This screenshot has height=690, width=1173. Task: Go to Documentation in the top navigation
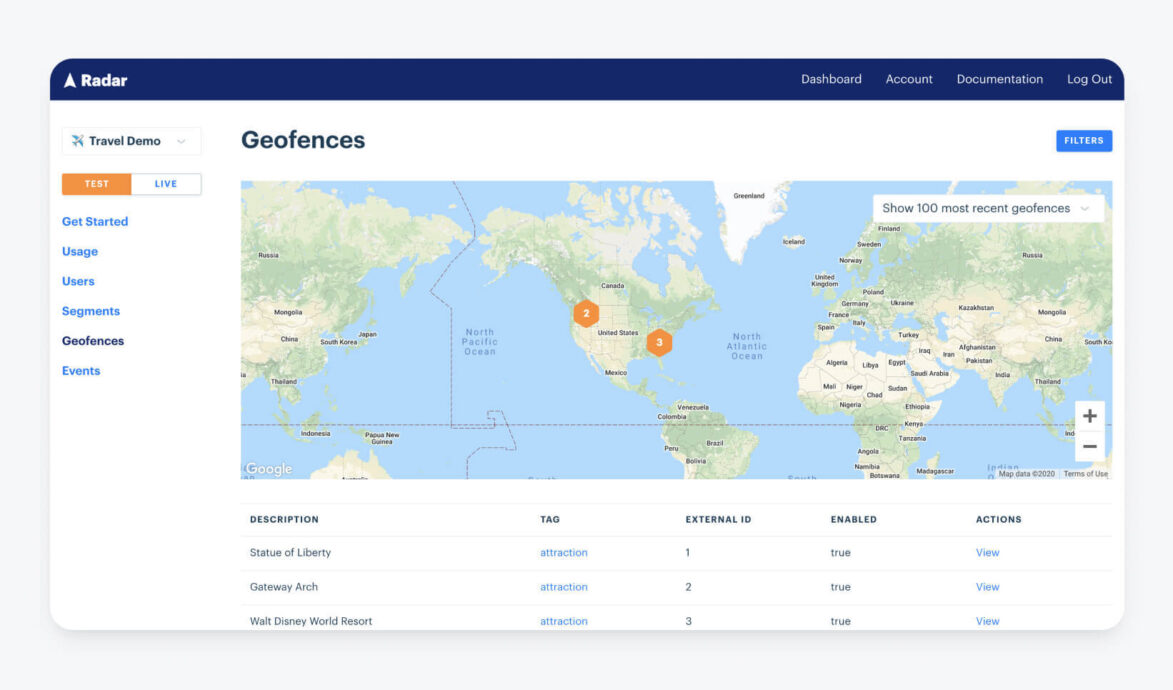[999, 79]
